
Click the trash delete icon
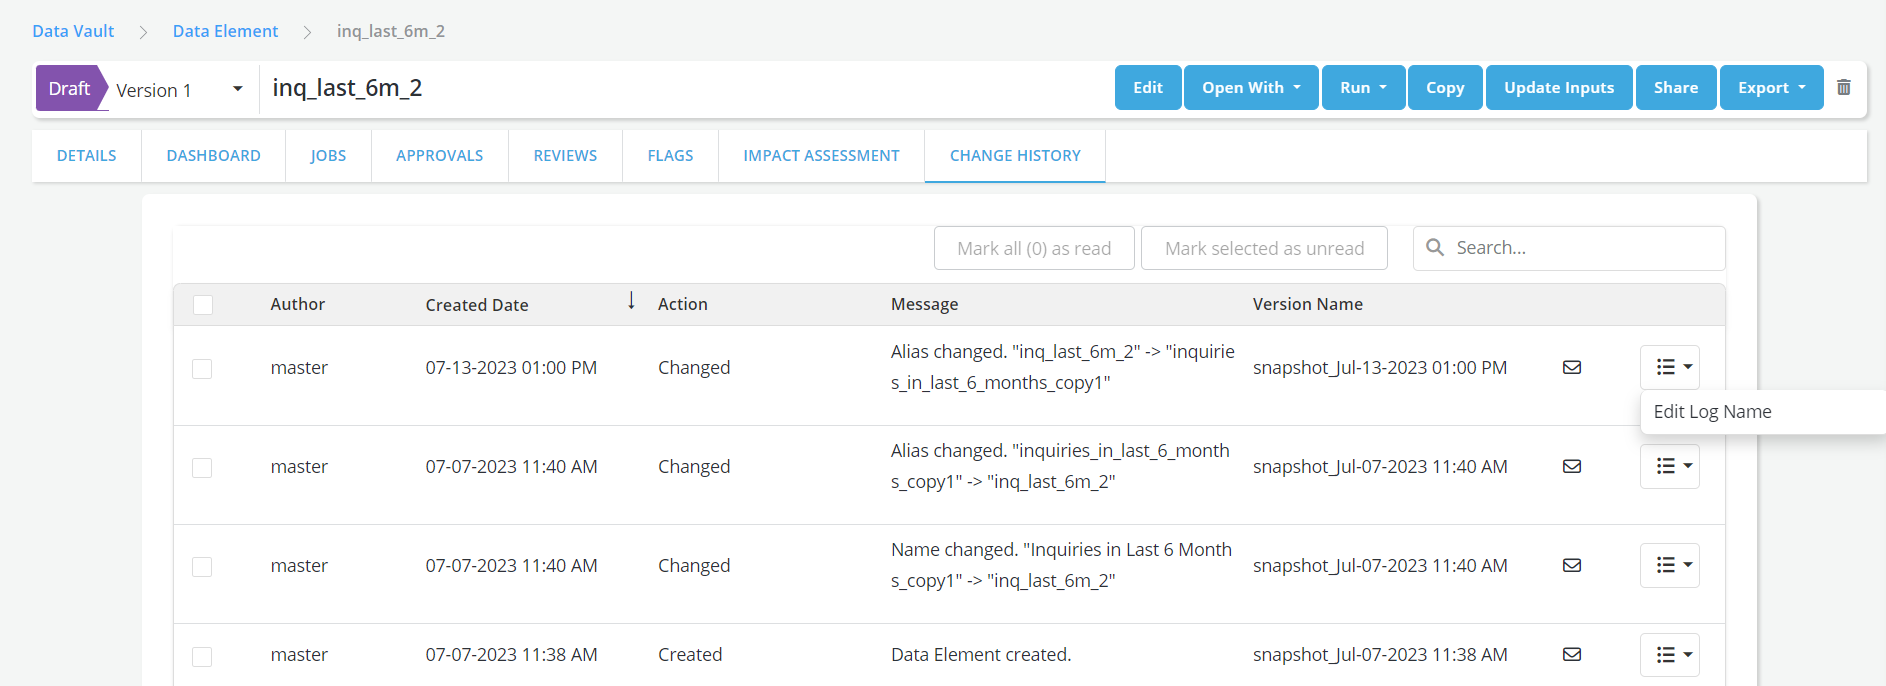point(1844,88)
